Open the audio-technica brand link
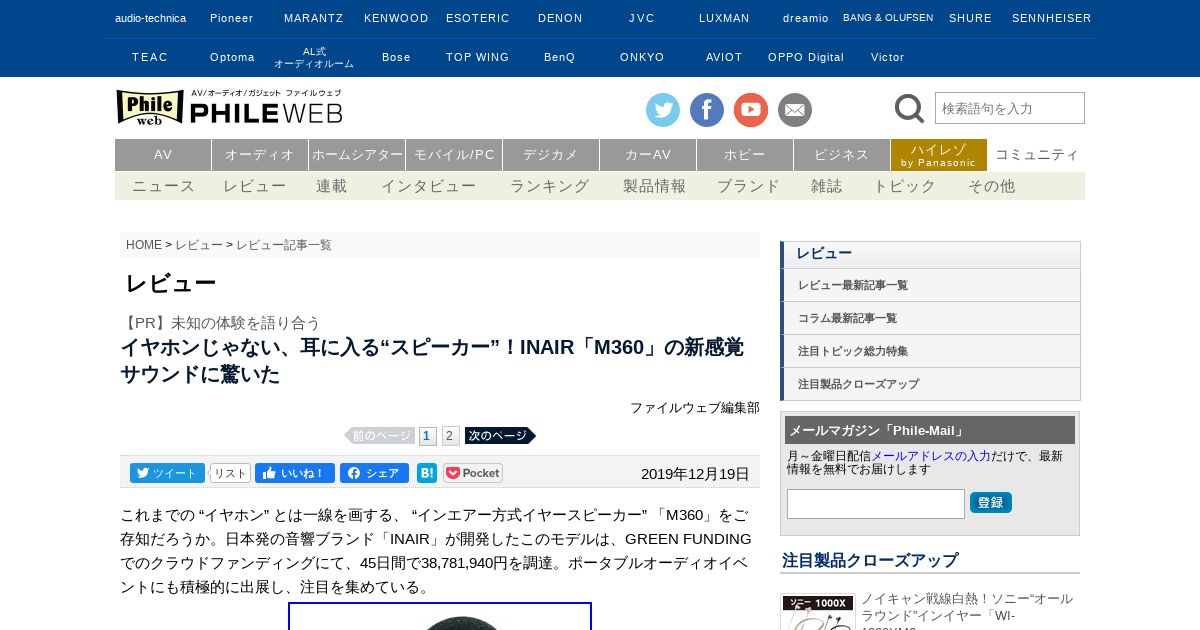The width and height of the screenshot is (1200, 630). tap(150, 18)
